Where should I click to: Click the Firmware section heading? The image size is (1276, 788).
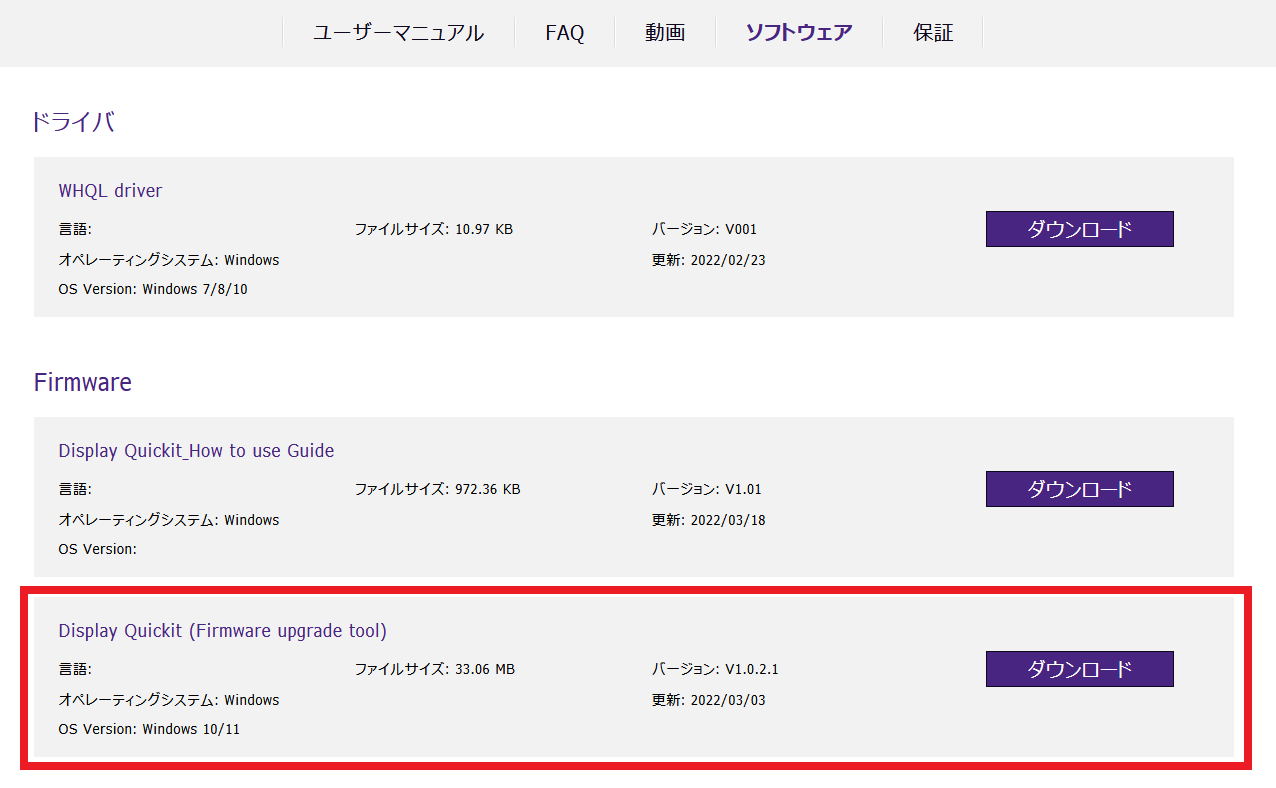[83, 382]
